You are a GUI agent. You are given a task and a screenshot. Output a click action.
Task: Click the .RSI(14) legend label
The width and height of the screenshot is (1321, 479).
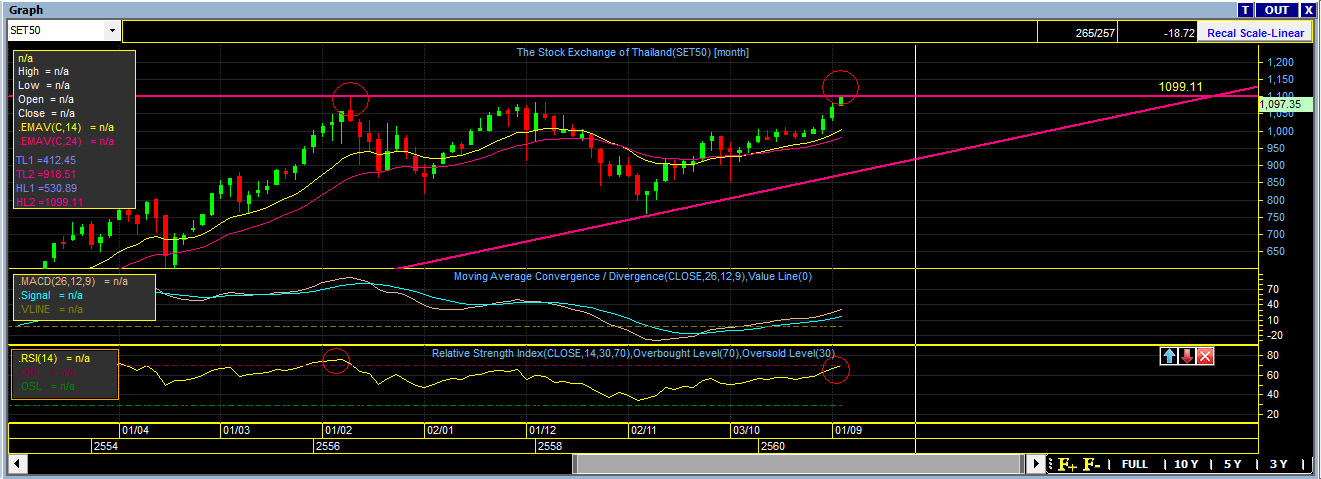click(54, 357)
